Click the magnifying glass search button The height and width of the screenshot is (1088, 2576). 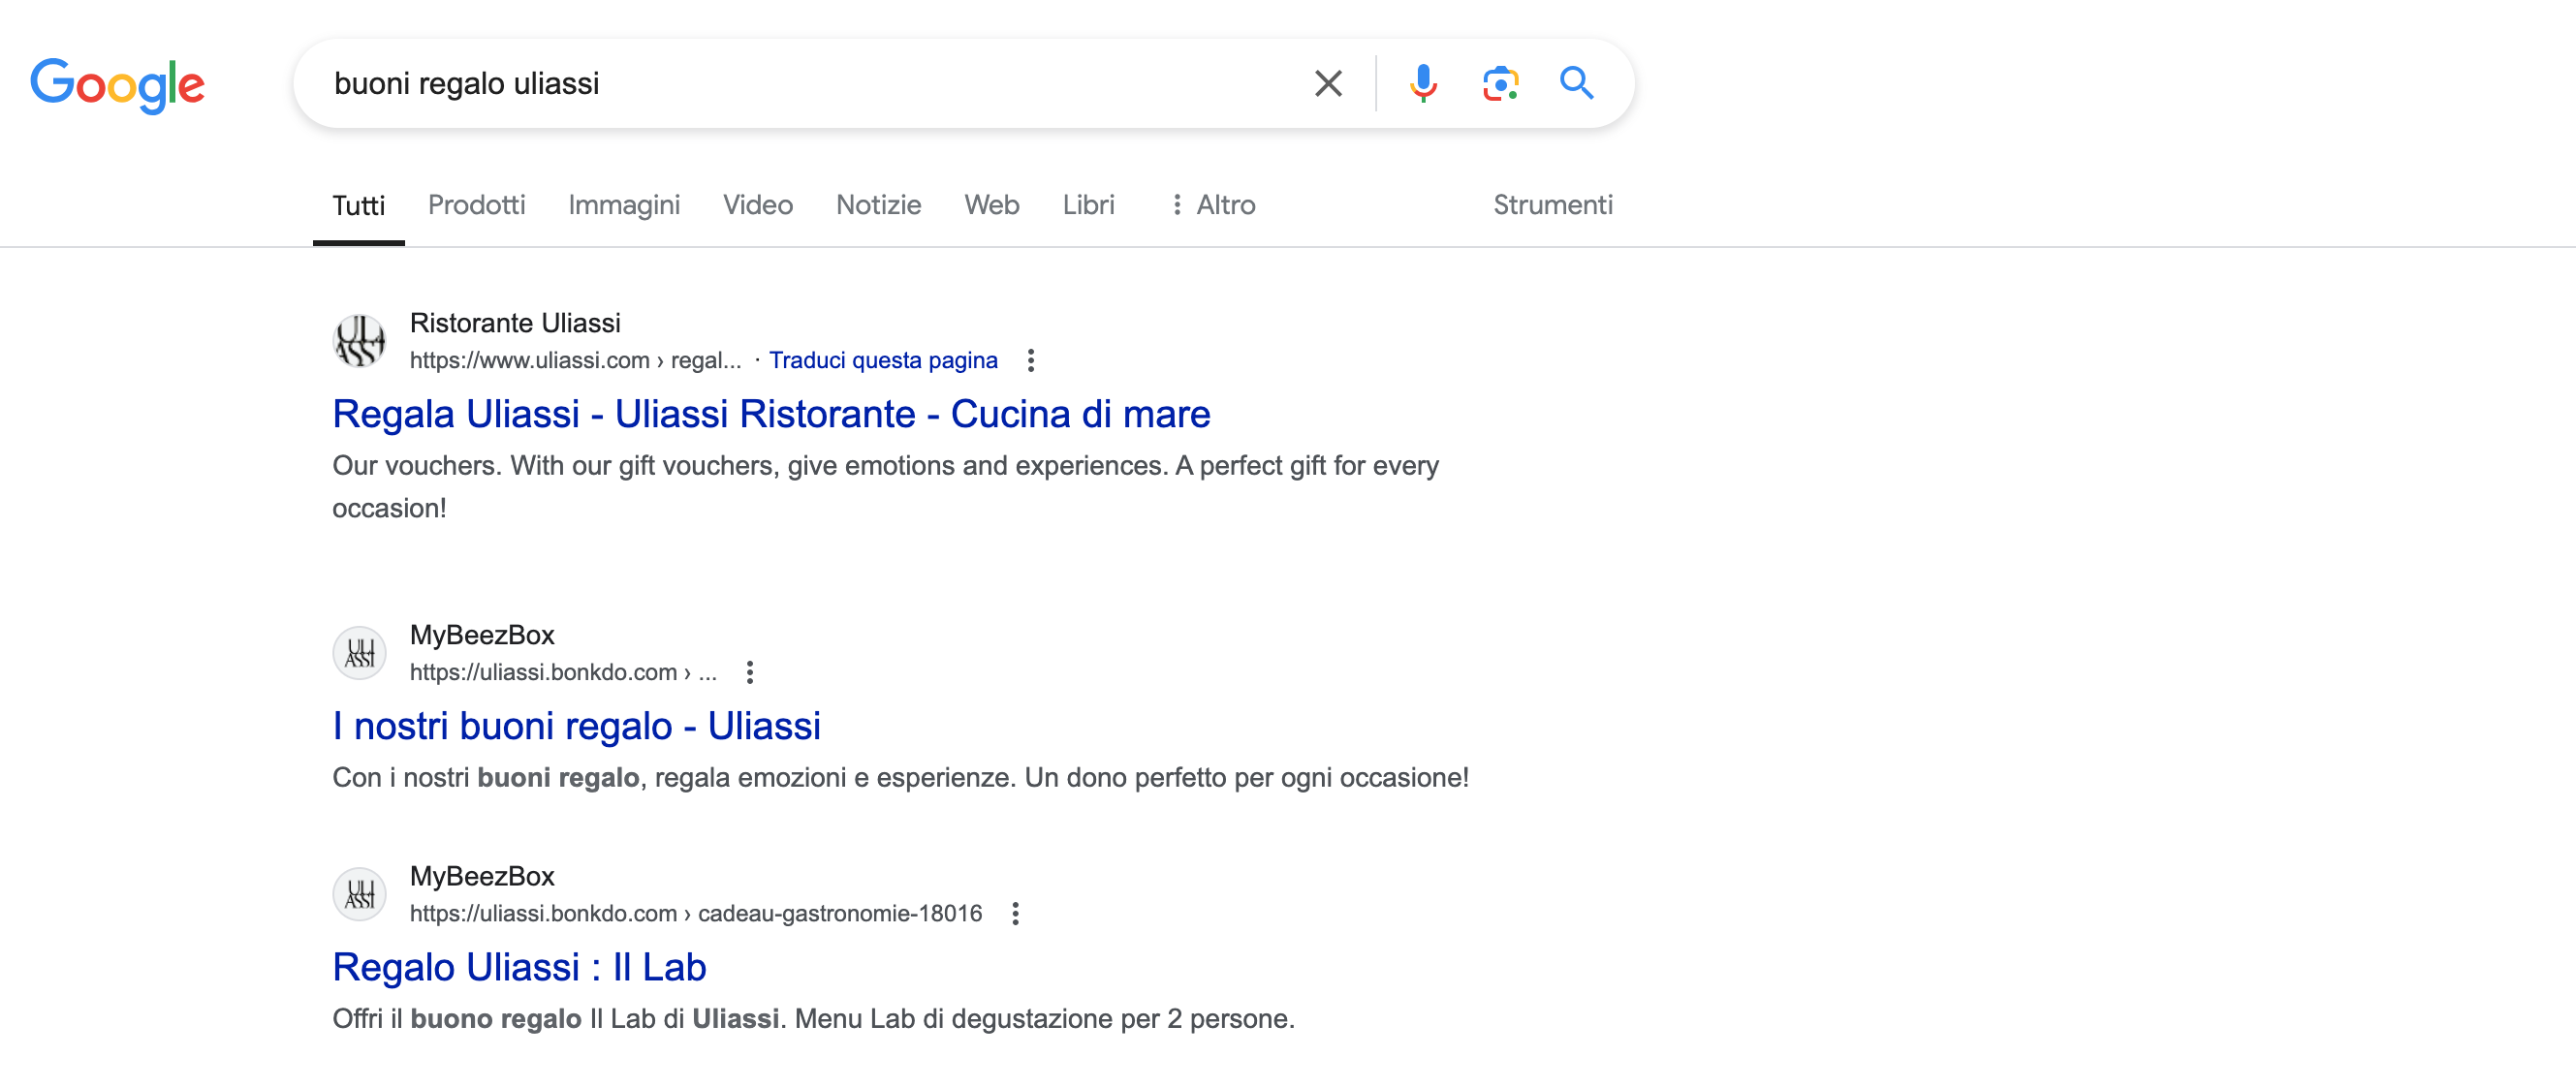click(x=1577, y=83)
